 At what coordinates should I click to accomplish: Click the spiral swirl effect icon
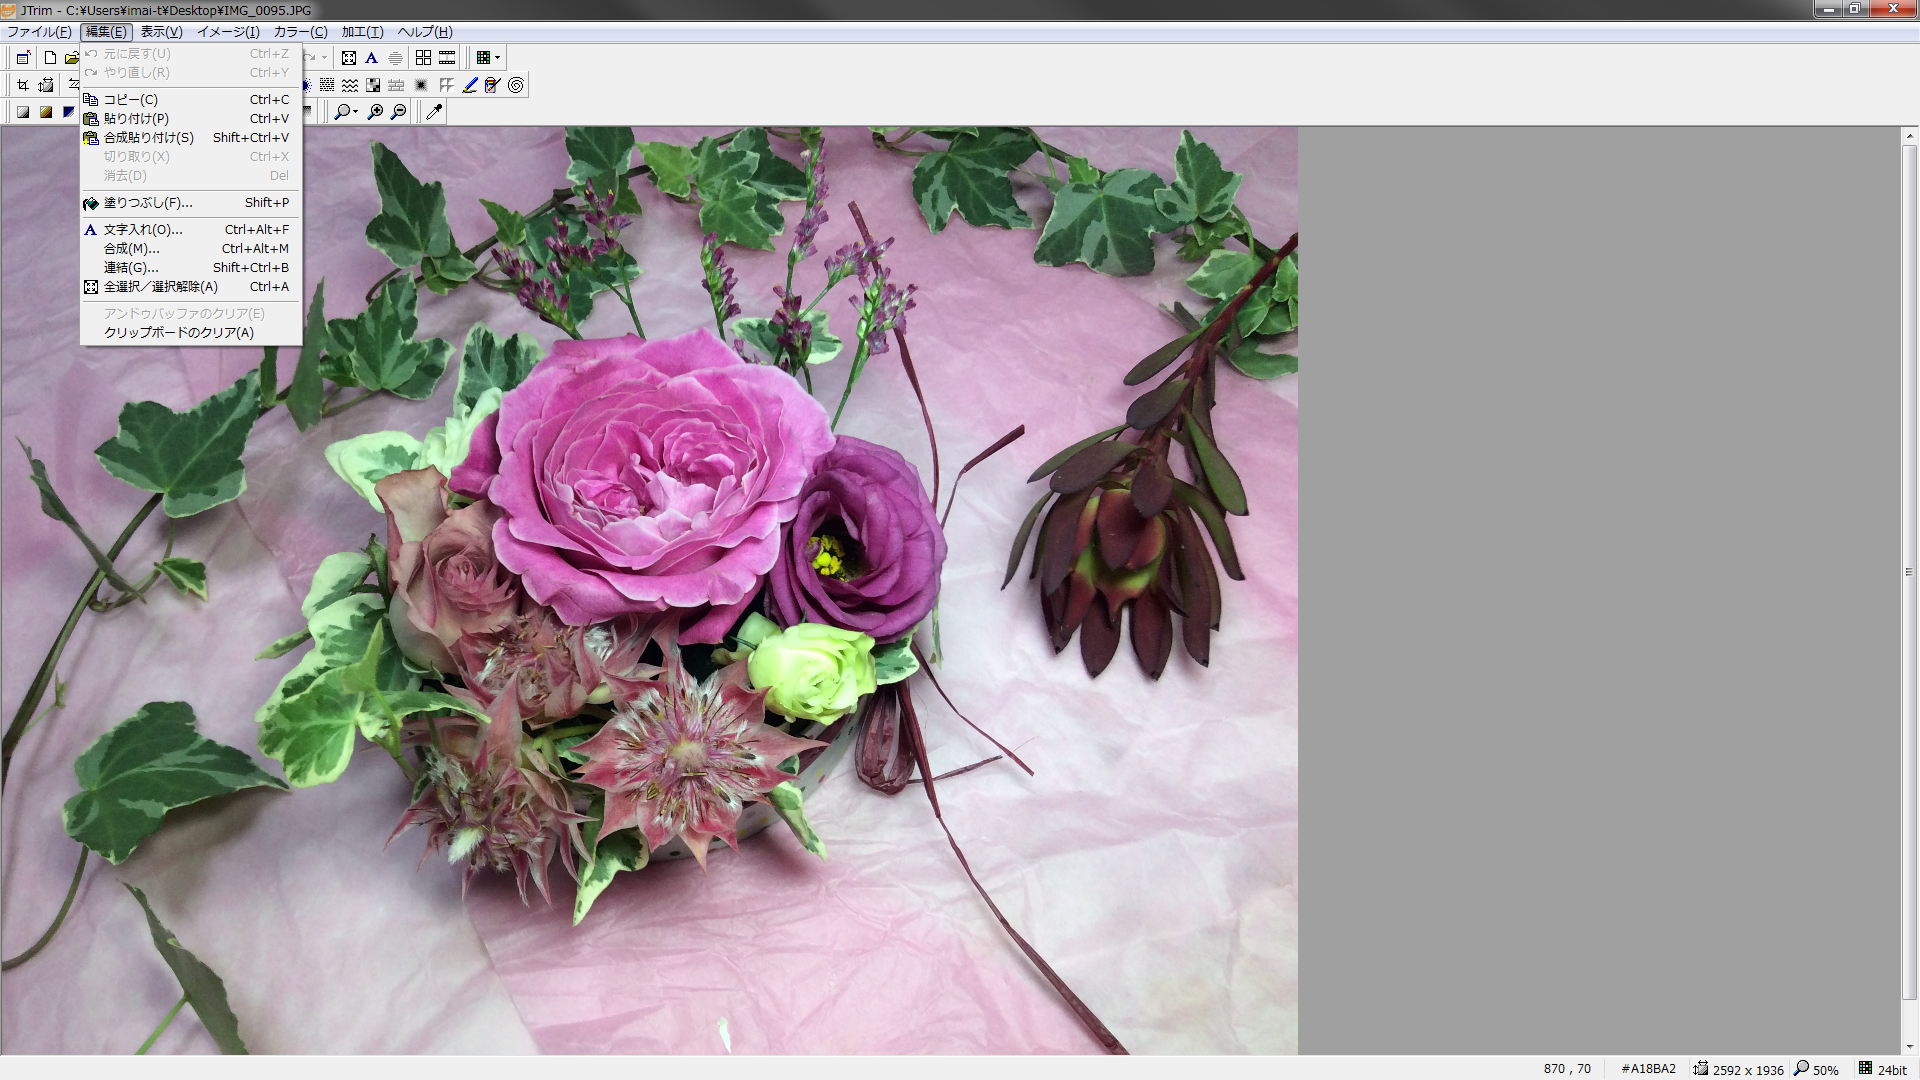click(x=516, y=85)
